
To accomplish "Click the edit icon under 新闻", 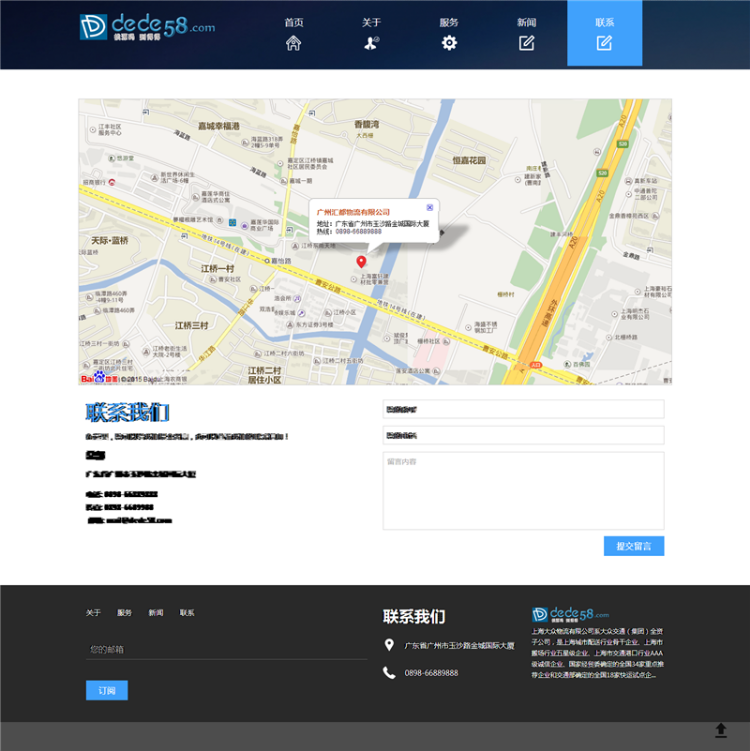I will [526, 43].
